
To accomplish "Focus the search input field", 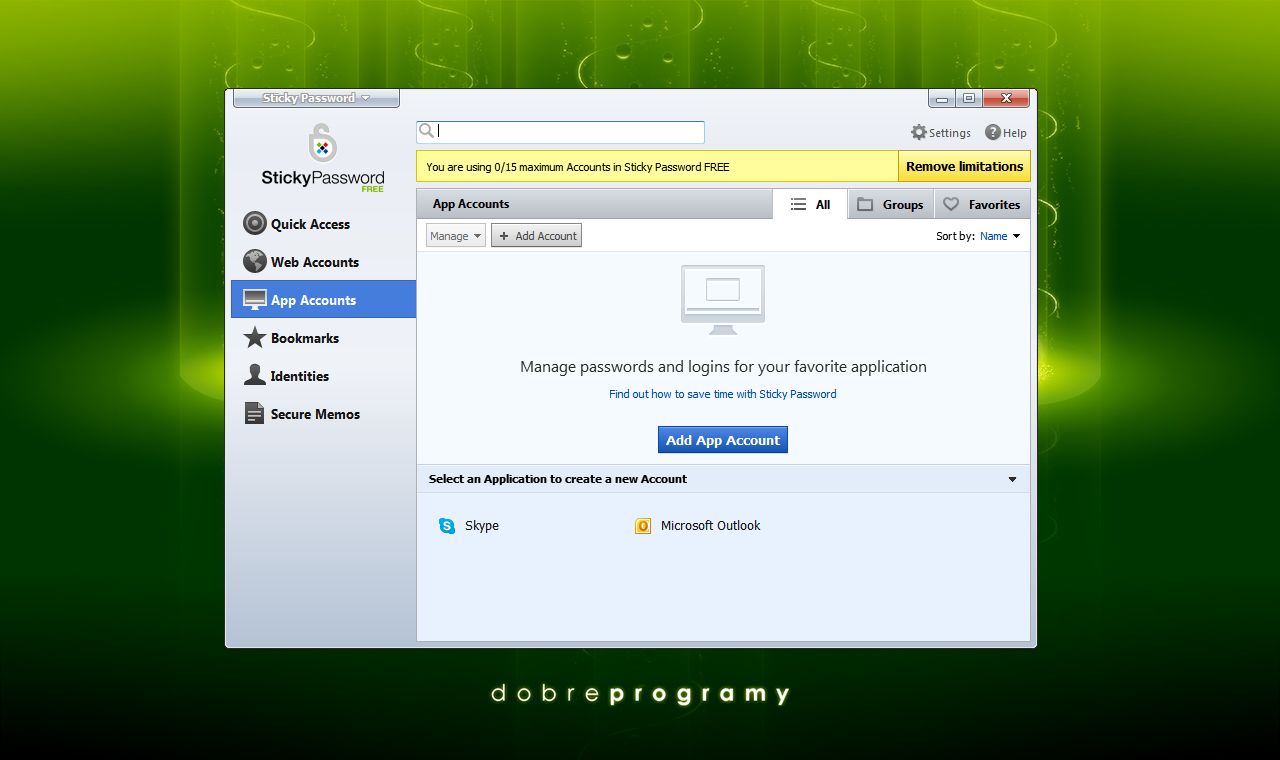I will (x=561, y=131).
